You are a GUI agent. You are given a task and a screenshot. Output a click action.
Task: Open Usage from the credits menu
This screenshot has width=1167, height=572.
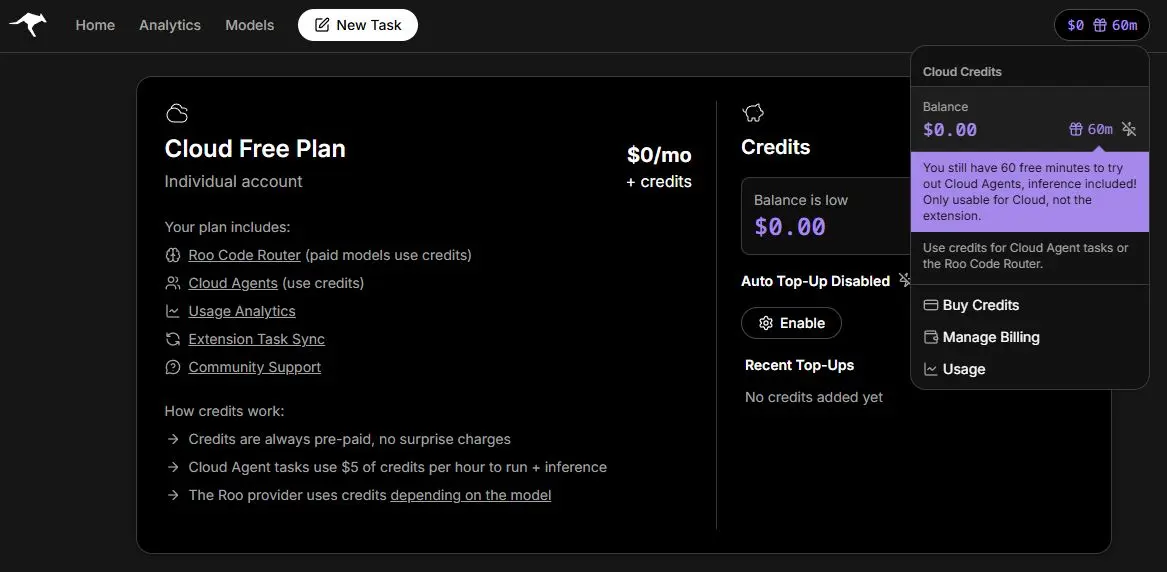(963, 369)
